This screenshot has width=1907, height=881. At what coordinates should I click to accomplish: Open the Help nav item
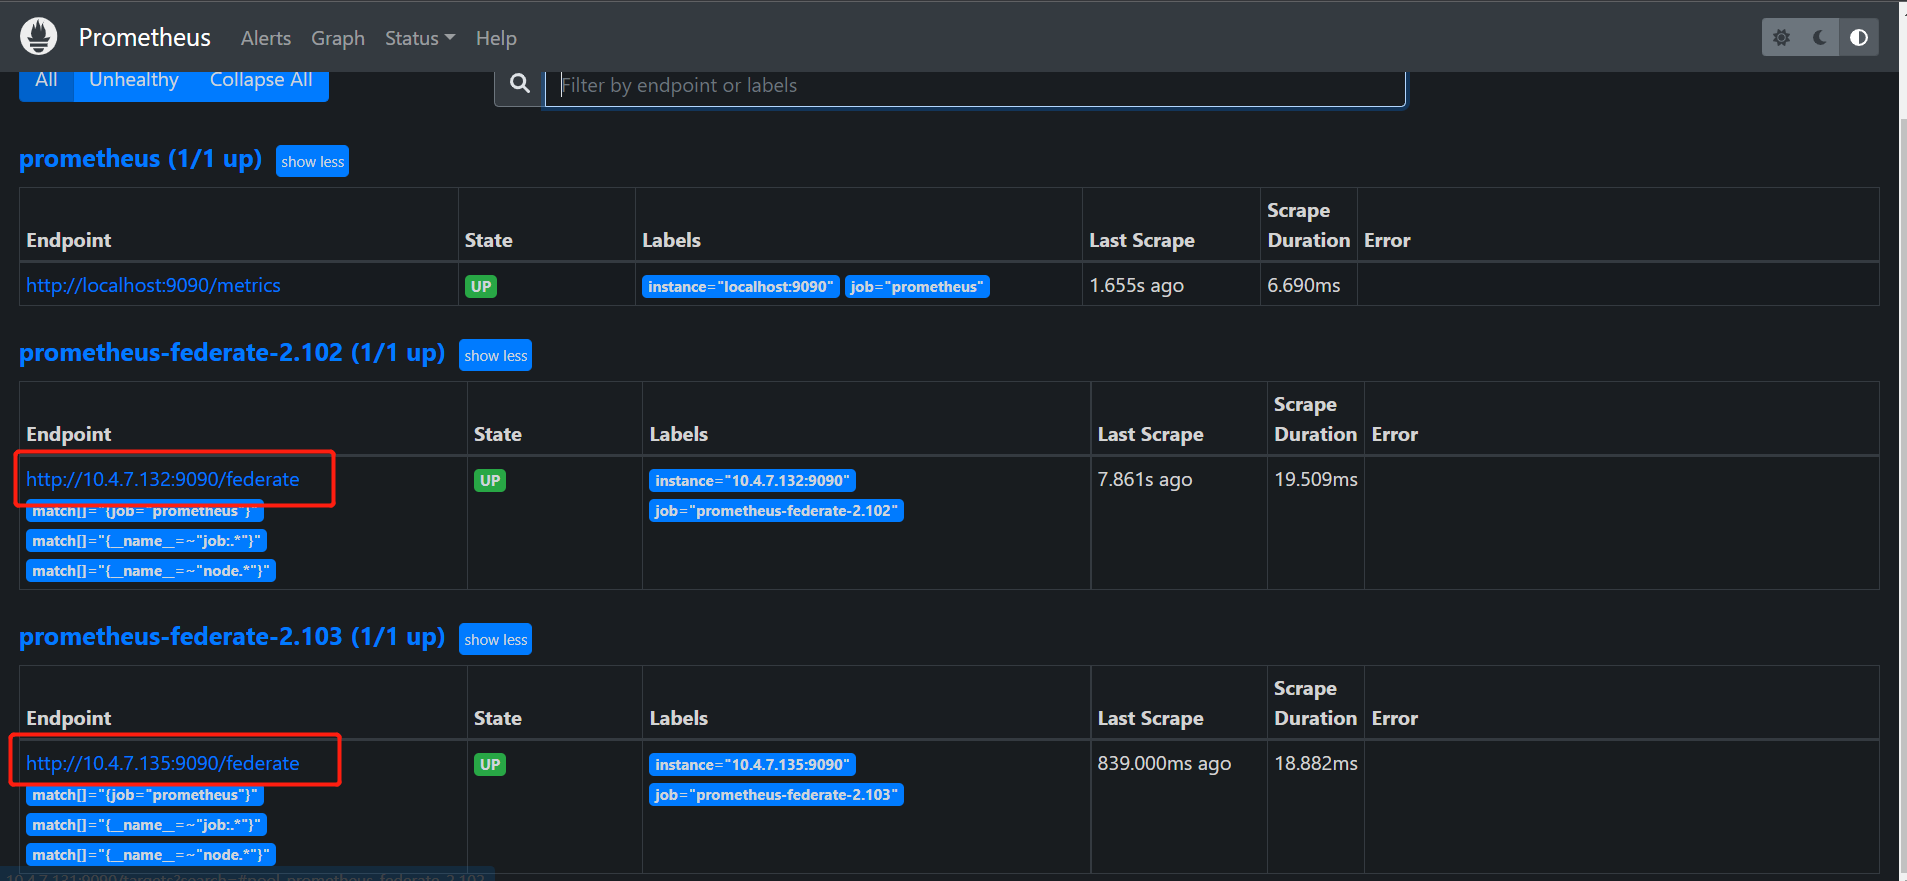point(496,38)
